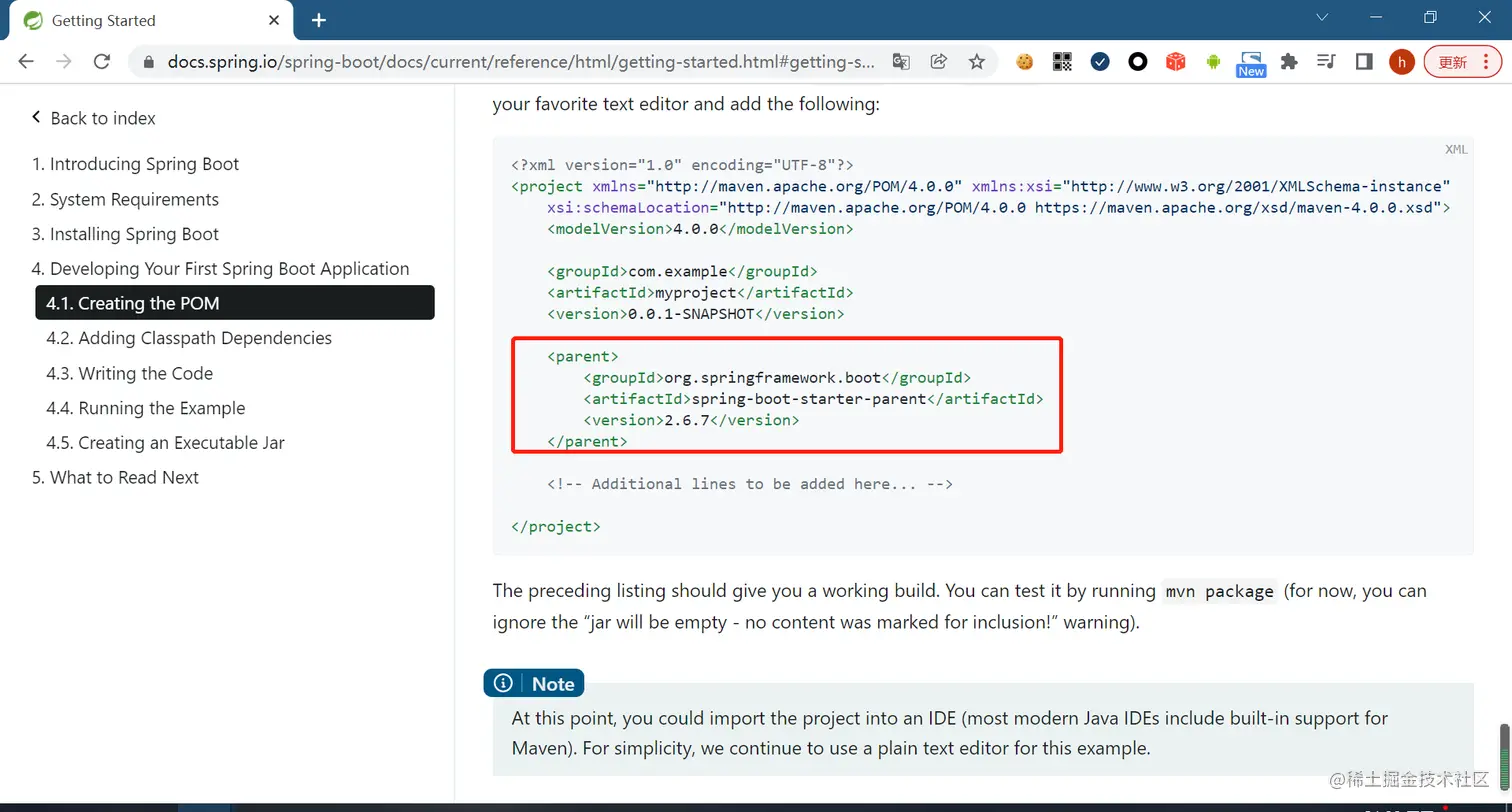Close the Getting Started tab
This screenshot has height=812, width=1512.
pyautogui.click(x=275, y=20)
